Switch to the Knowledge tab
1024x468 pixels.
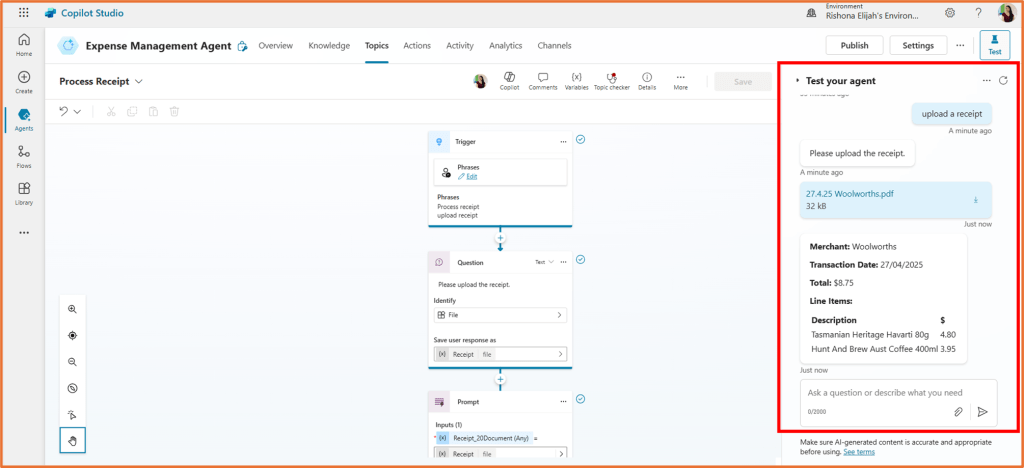pos(329,46)
